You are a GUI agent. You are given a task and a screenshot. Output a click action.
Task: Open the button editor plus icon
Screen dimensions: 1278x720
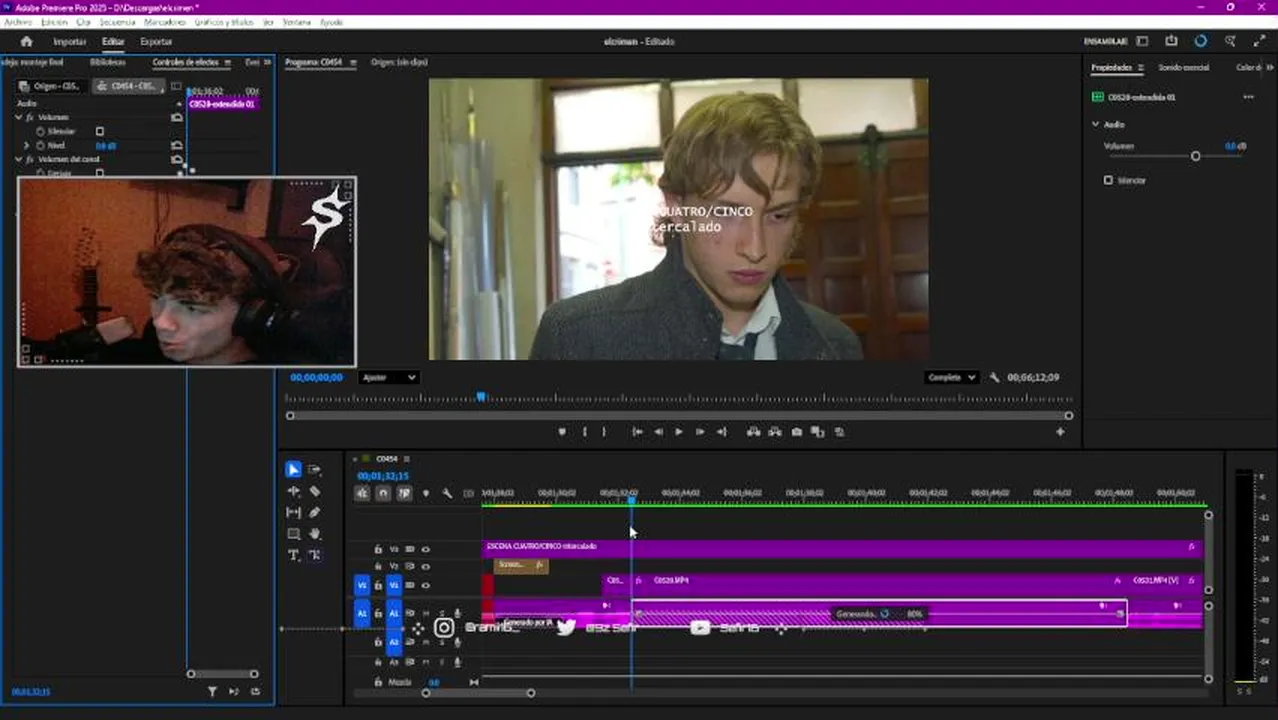[x=1060, y=432]
